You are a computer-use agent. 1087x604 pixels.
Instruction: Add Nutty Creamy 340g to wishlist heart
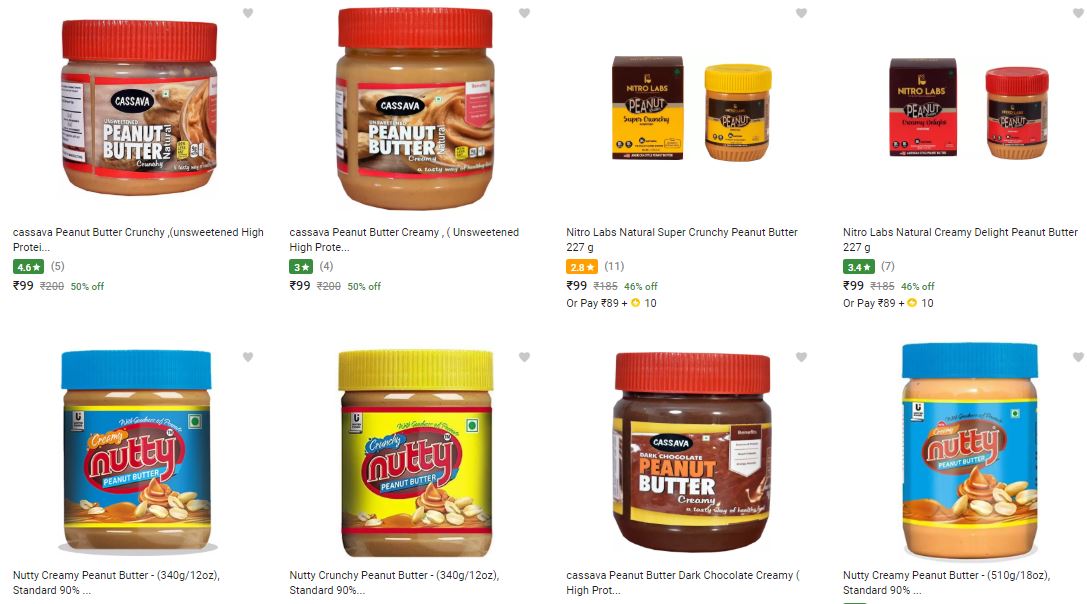coord(247,357)
